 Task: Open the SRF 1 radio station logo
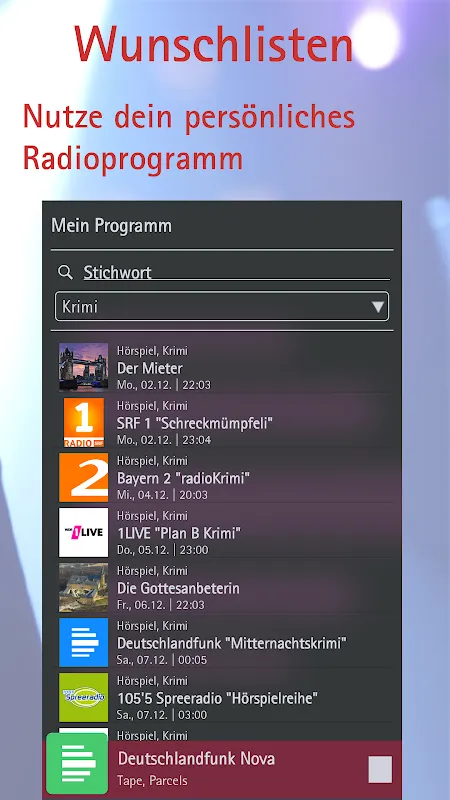click(84, 422)
